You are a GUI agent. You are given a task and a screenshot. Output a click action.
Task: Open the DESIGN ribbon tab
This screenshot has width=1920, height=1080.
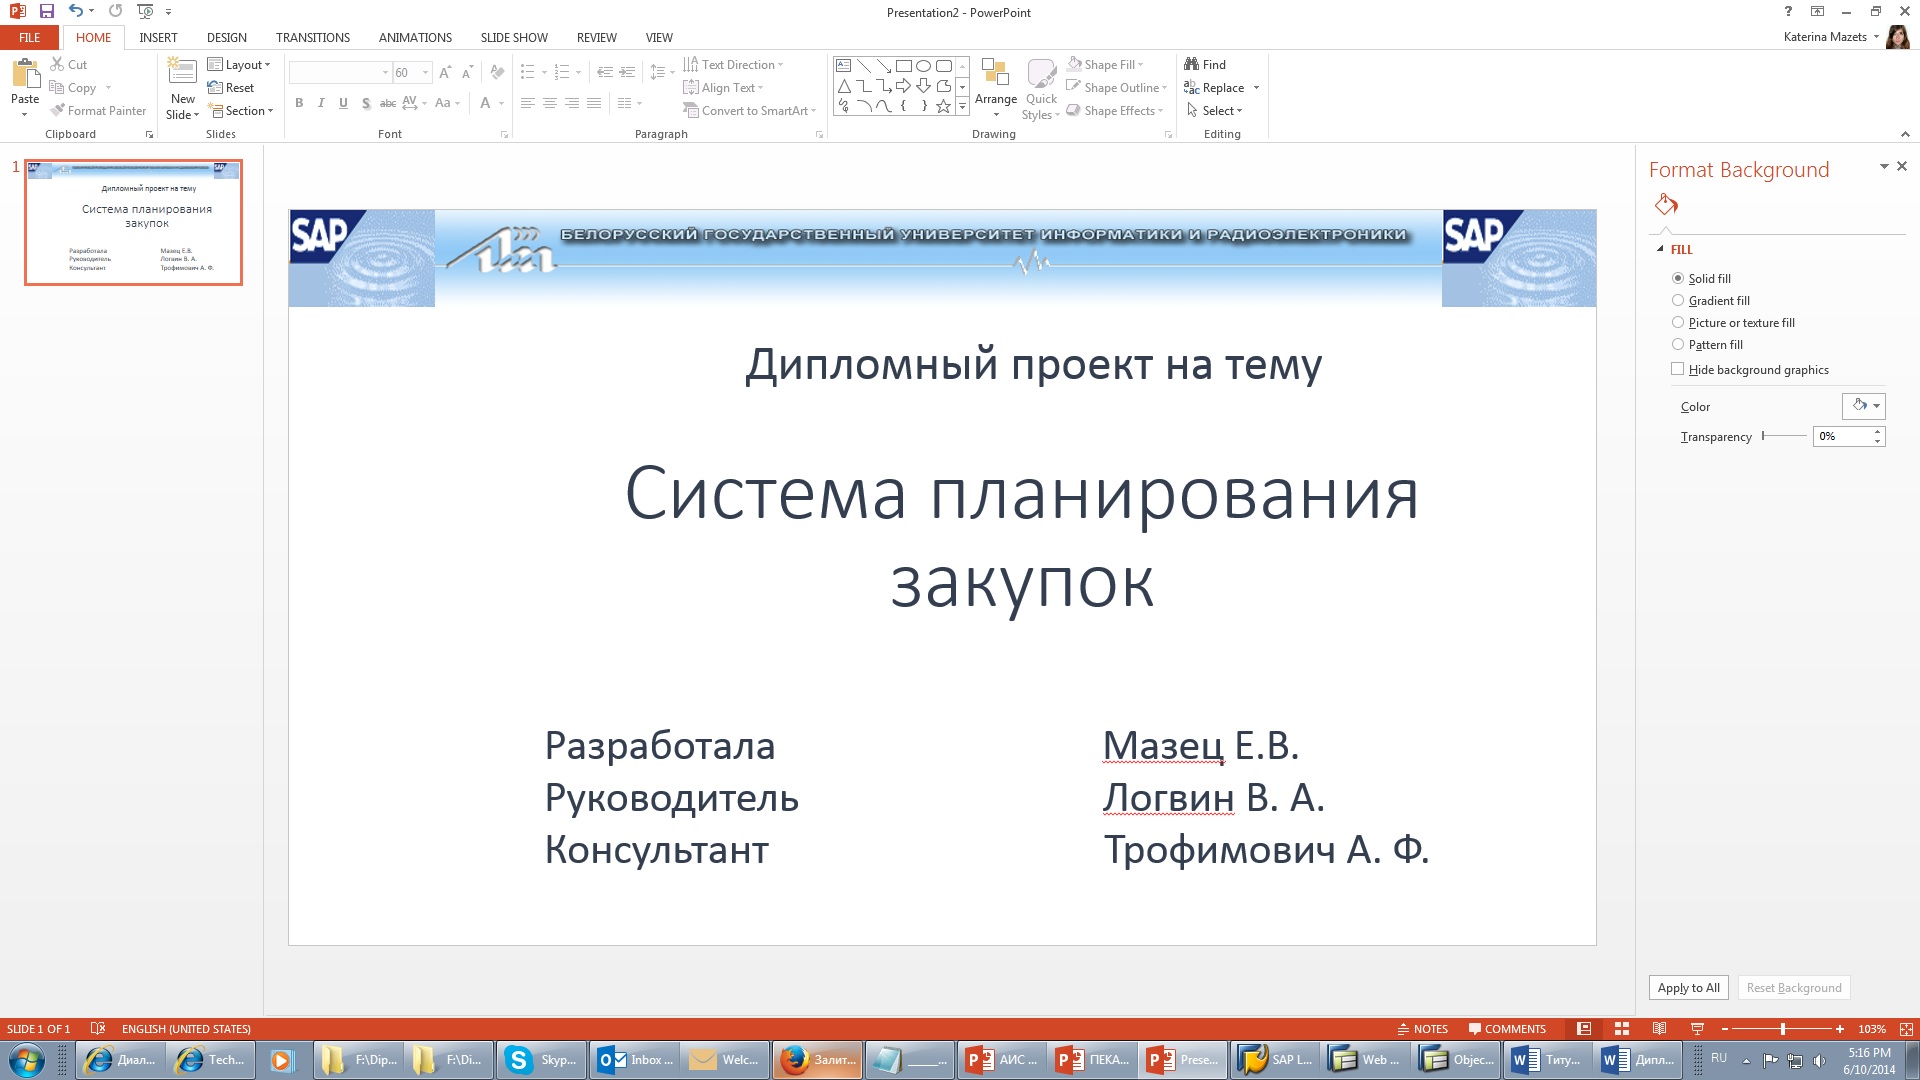pyautogui.click(x=226, y=38)
